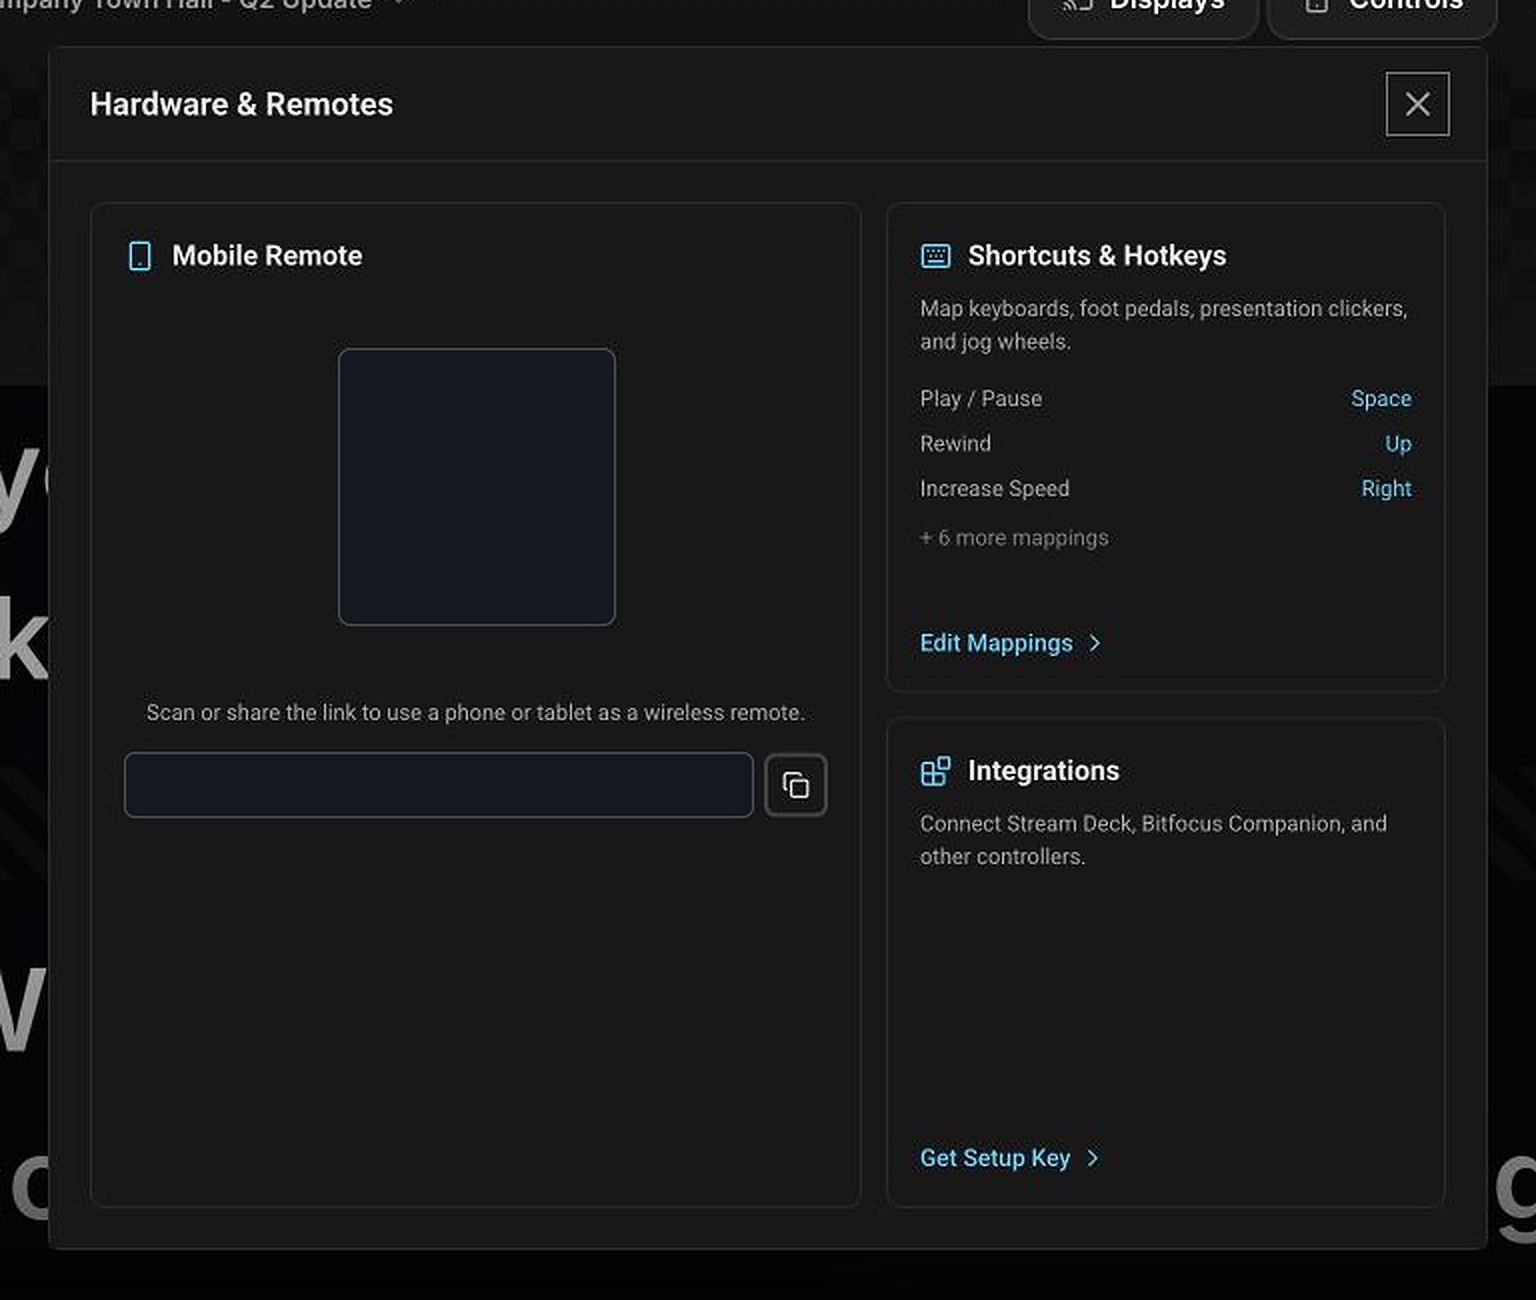Click the Hardware & Remotes dialog title
Viewport: 1536px width, 1300px height.
(x=241, y=104)
